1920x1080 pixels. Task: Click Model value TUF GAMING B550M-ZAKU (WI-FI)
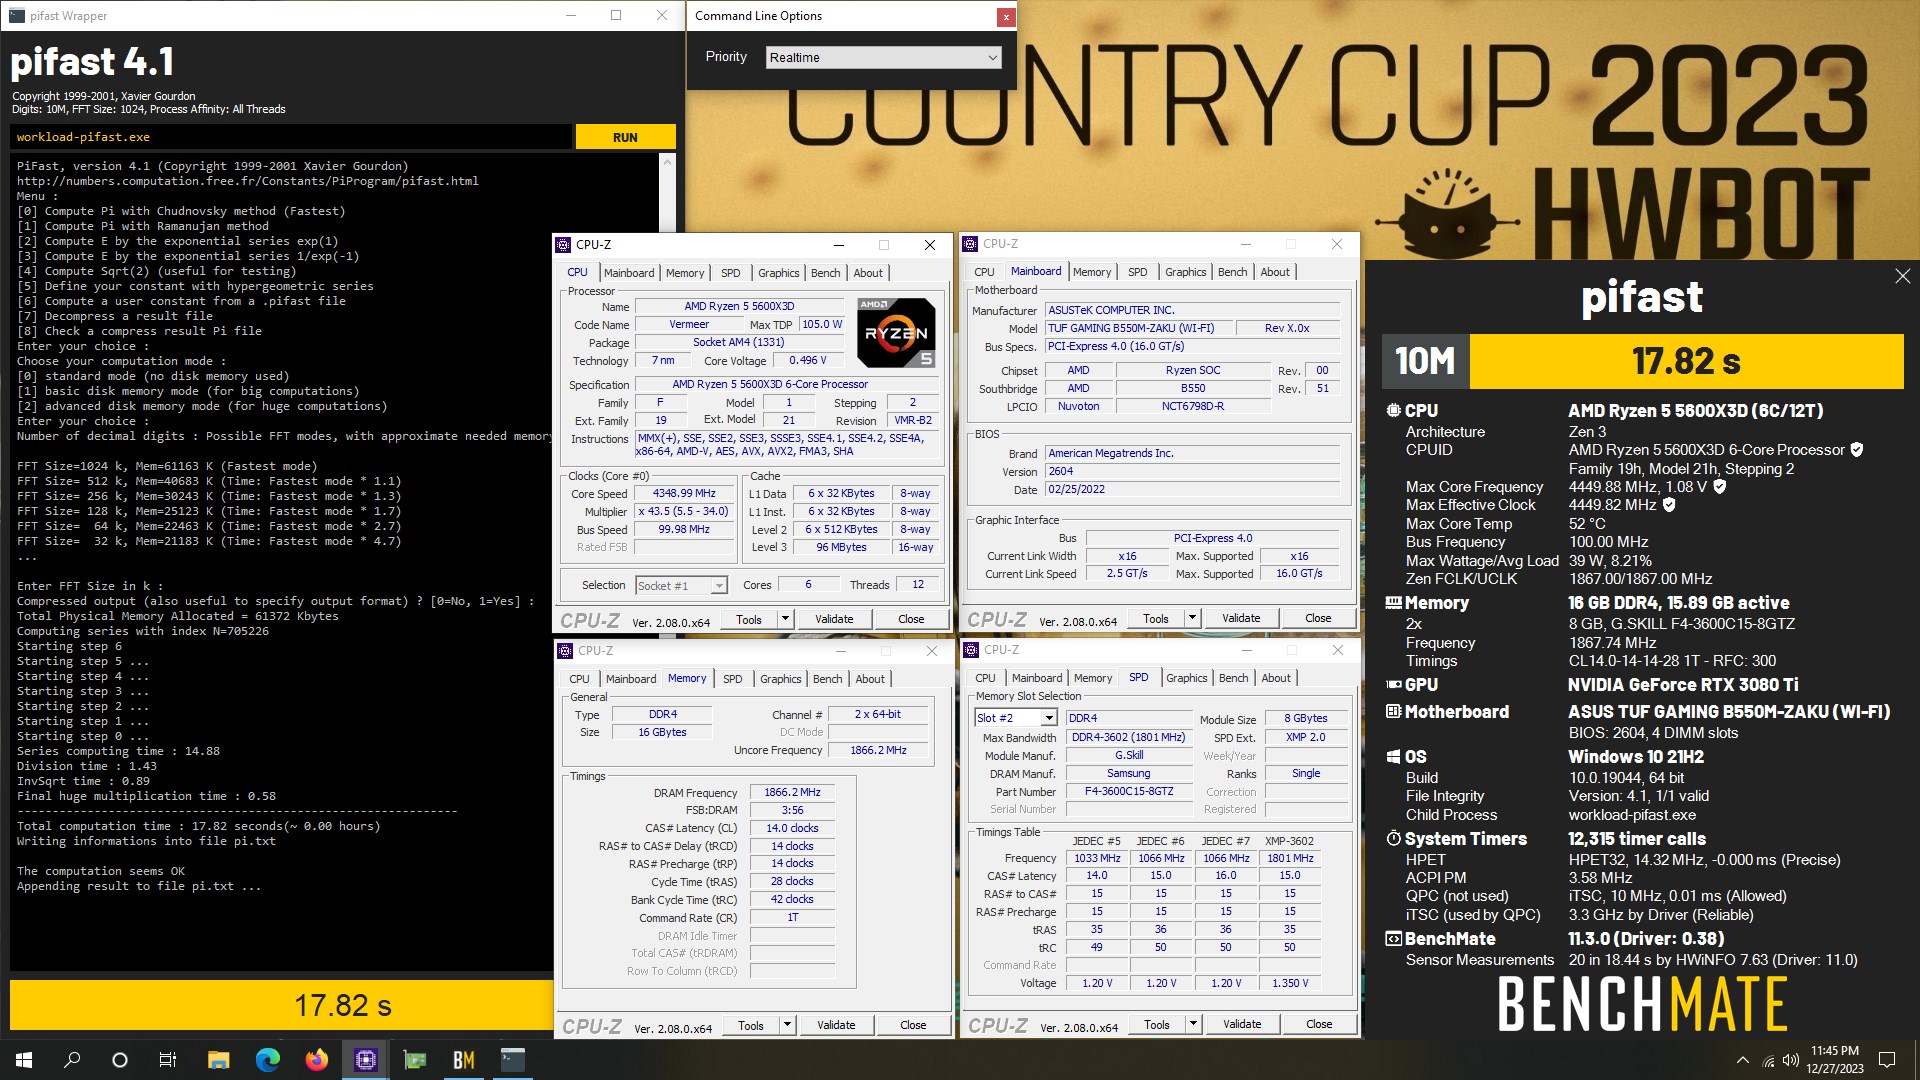(x=1138, y=328)
